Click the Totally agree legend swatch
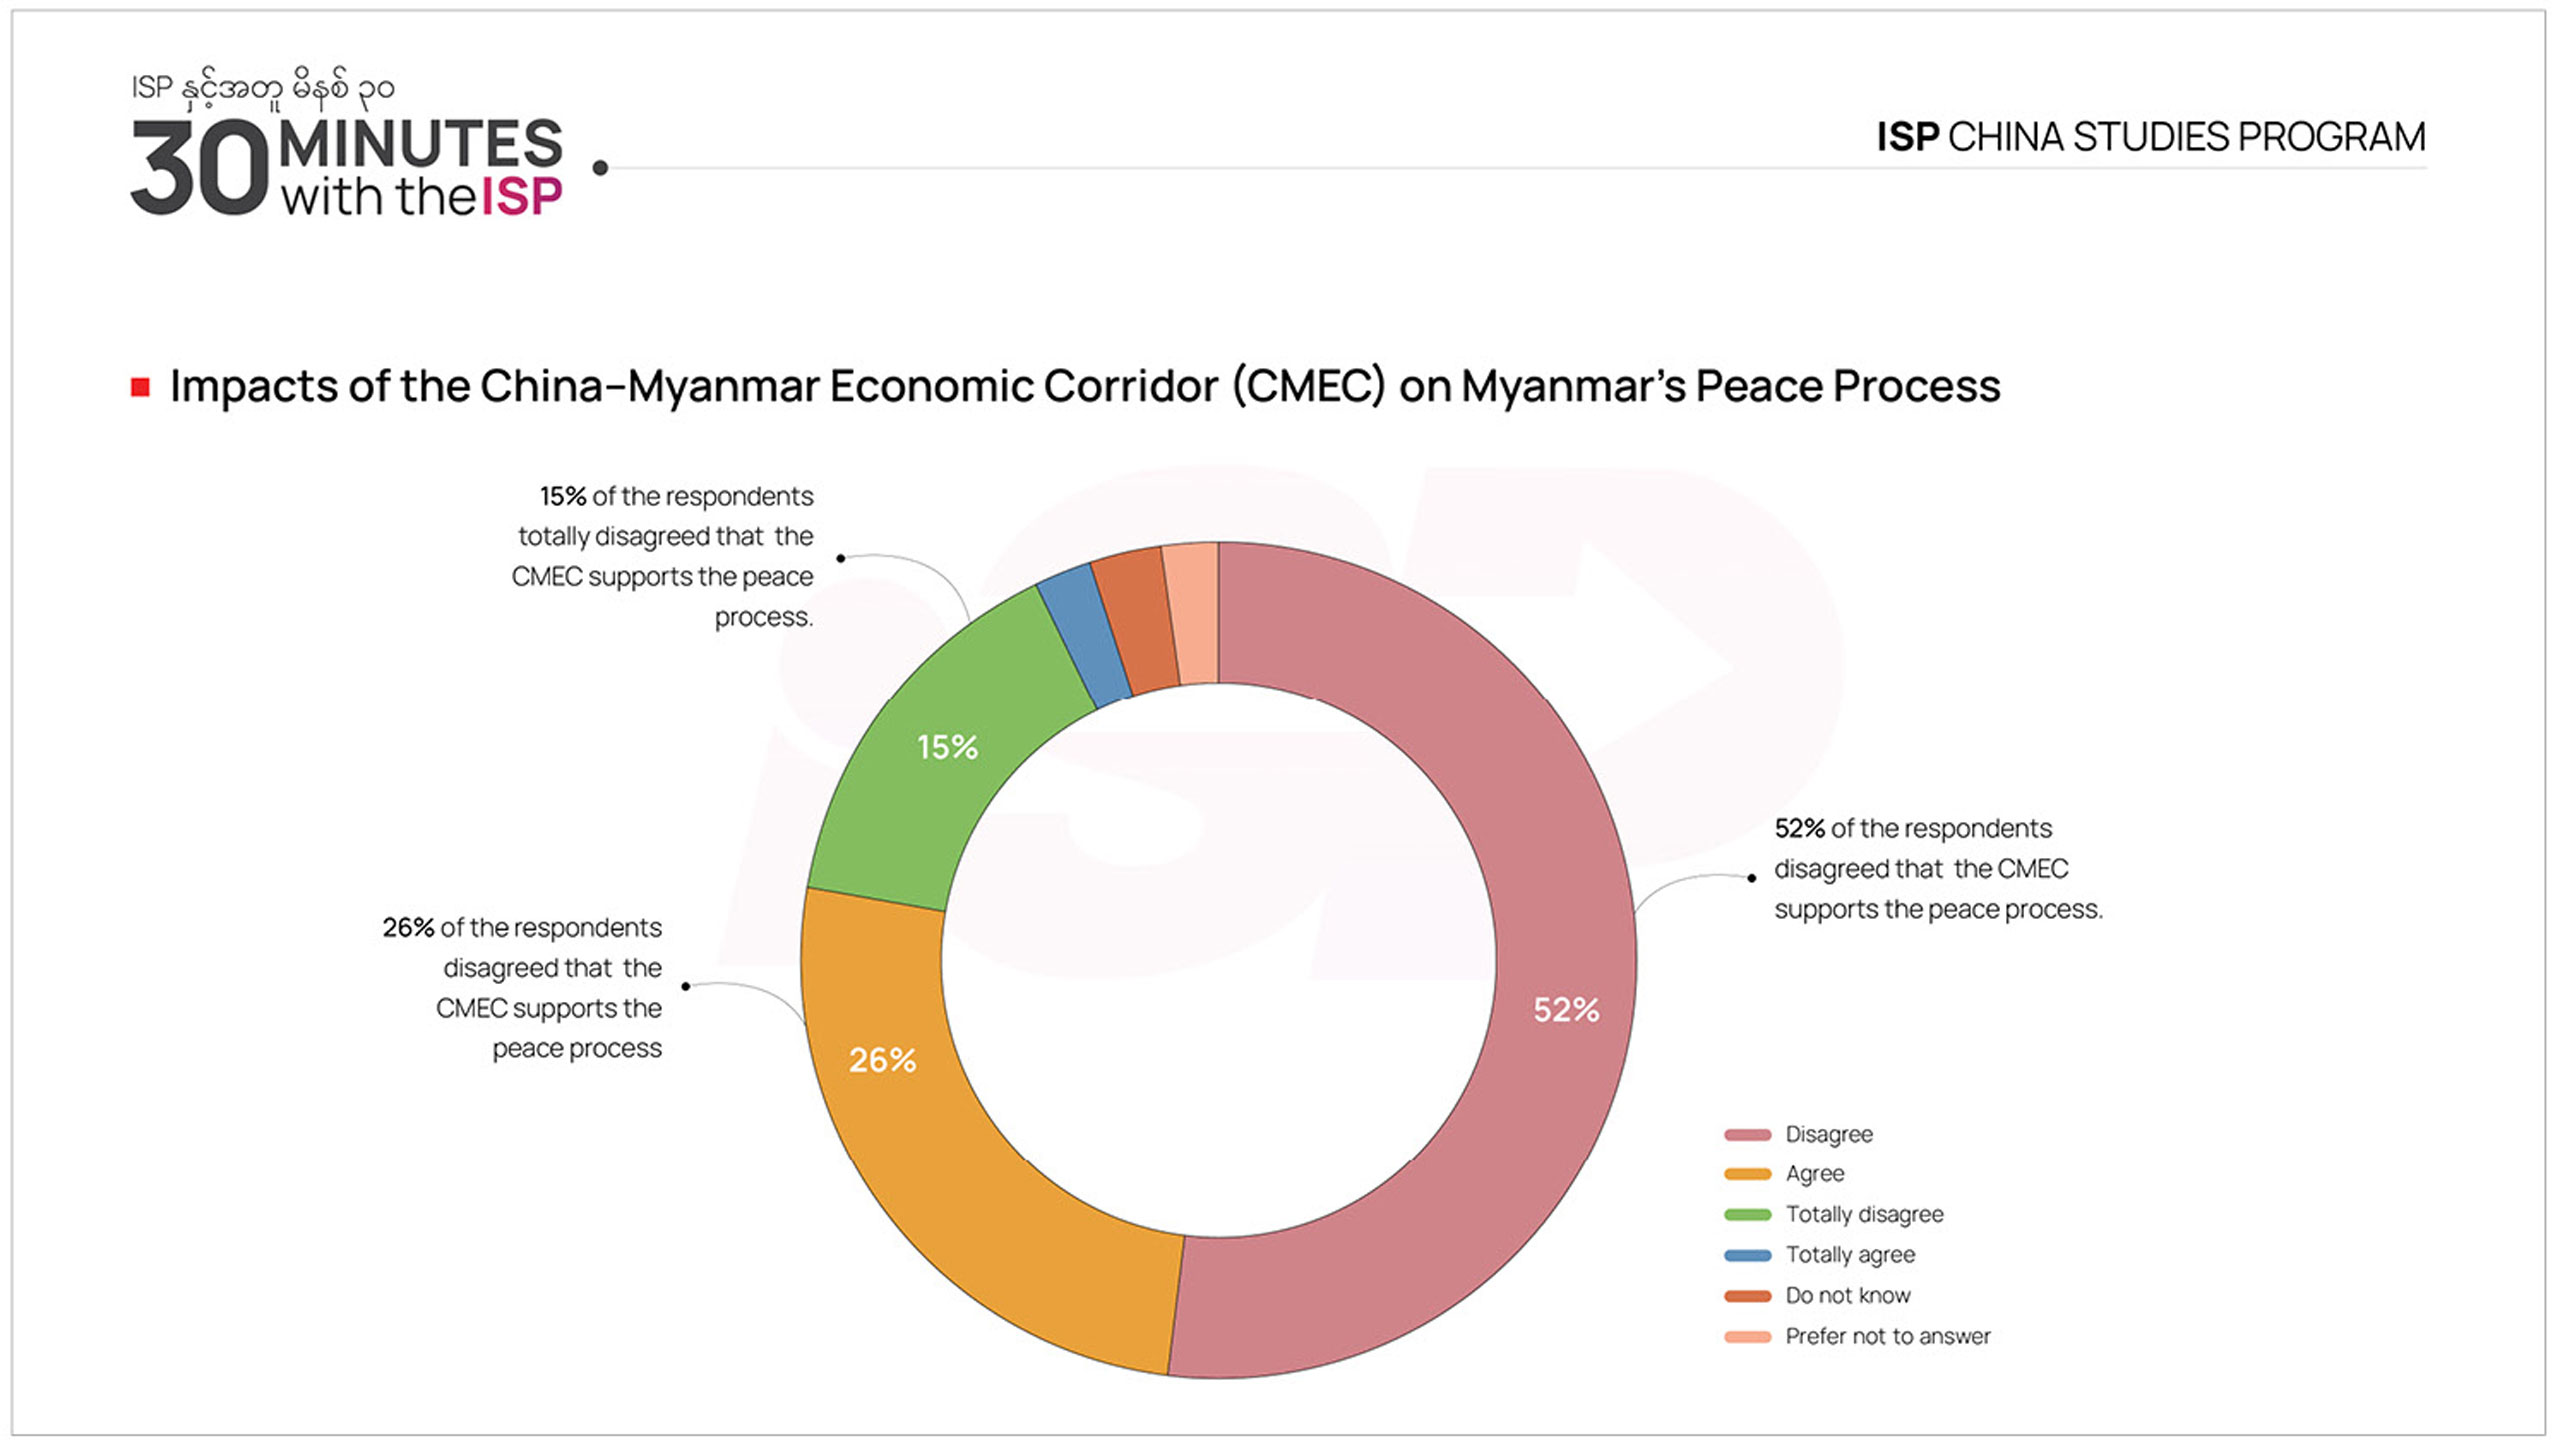 coord(1747,1255)
